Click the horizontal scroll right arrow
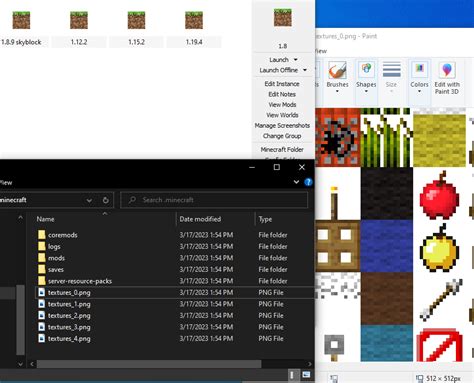 tap(310, 364)
